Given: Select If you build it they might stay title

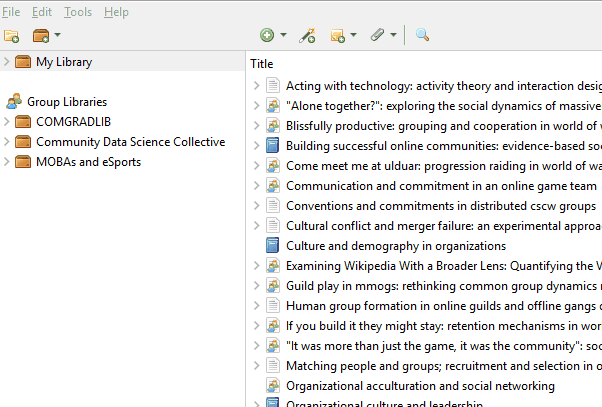Looking at the screenshot, I should point(444,326).
